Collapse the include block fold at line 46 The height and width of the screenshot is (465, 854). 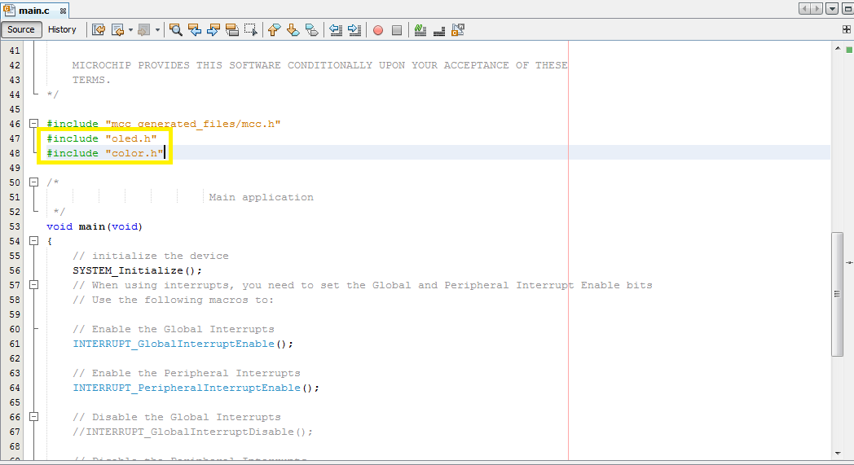click(33, 124)
